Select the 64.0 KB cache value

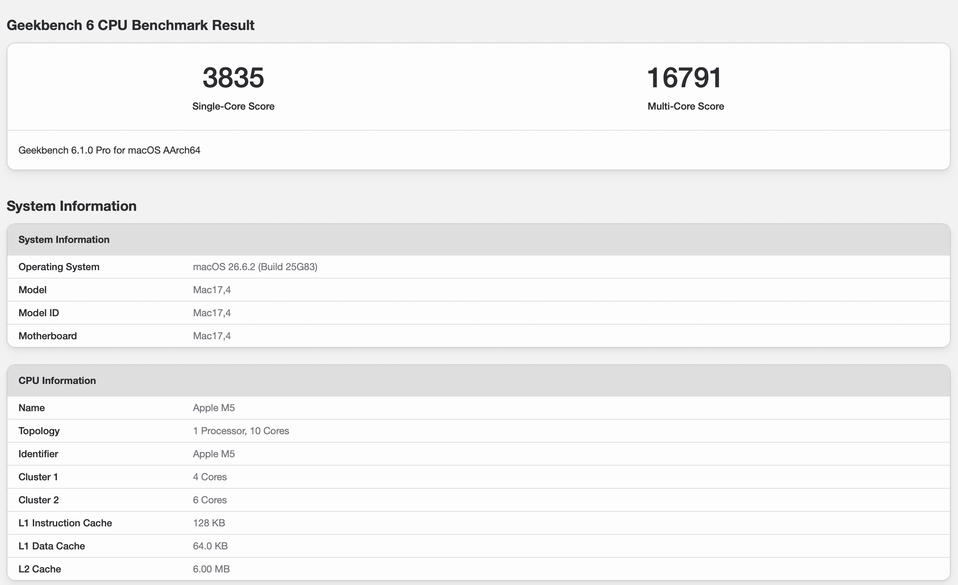click(x=210, y=546)
